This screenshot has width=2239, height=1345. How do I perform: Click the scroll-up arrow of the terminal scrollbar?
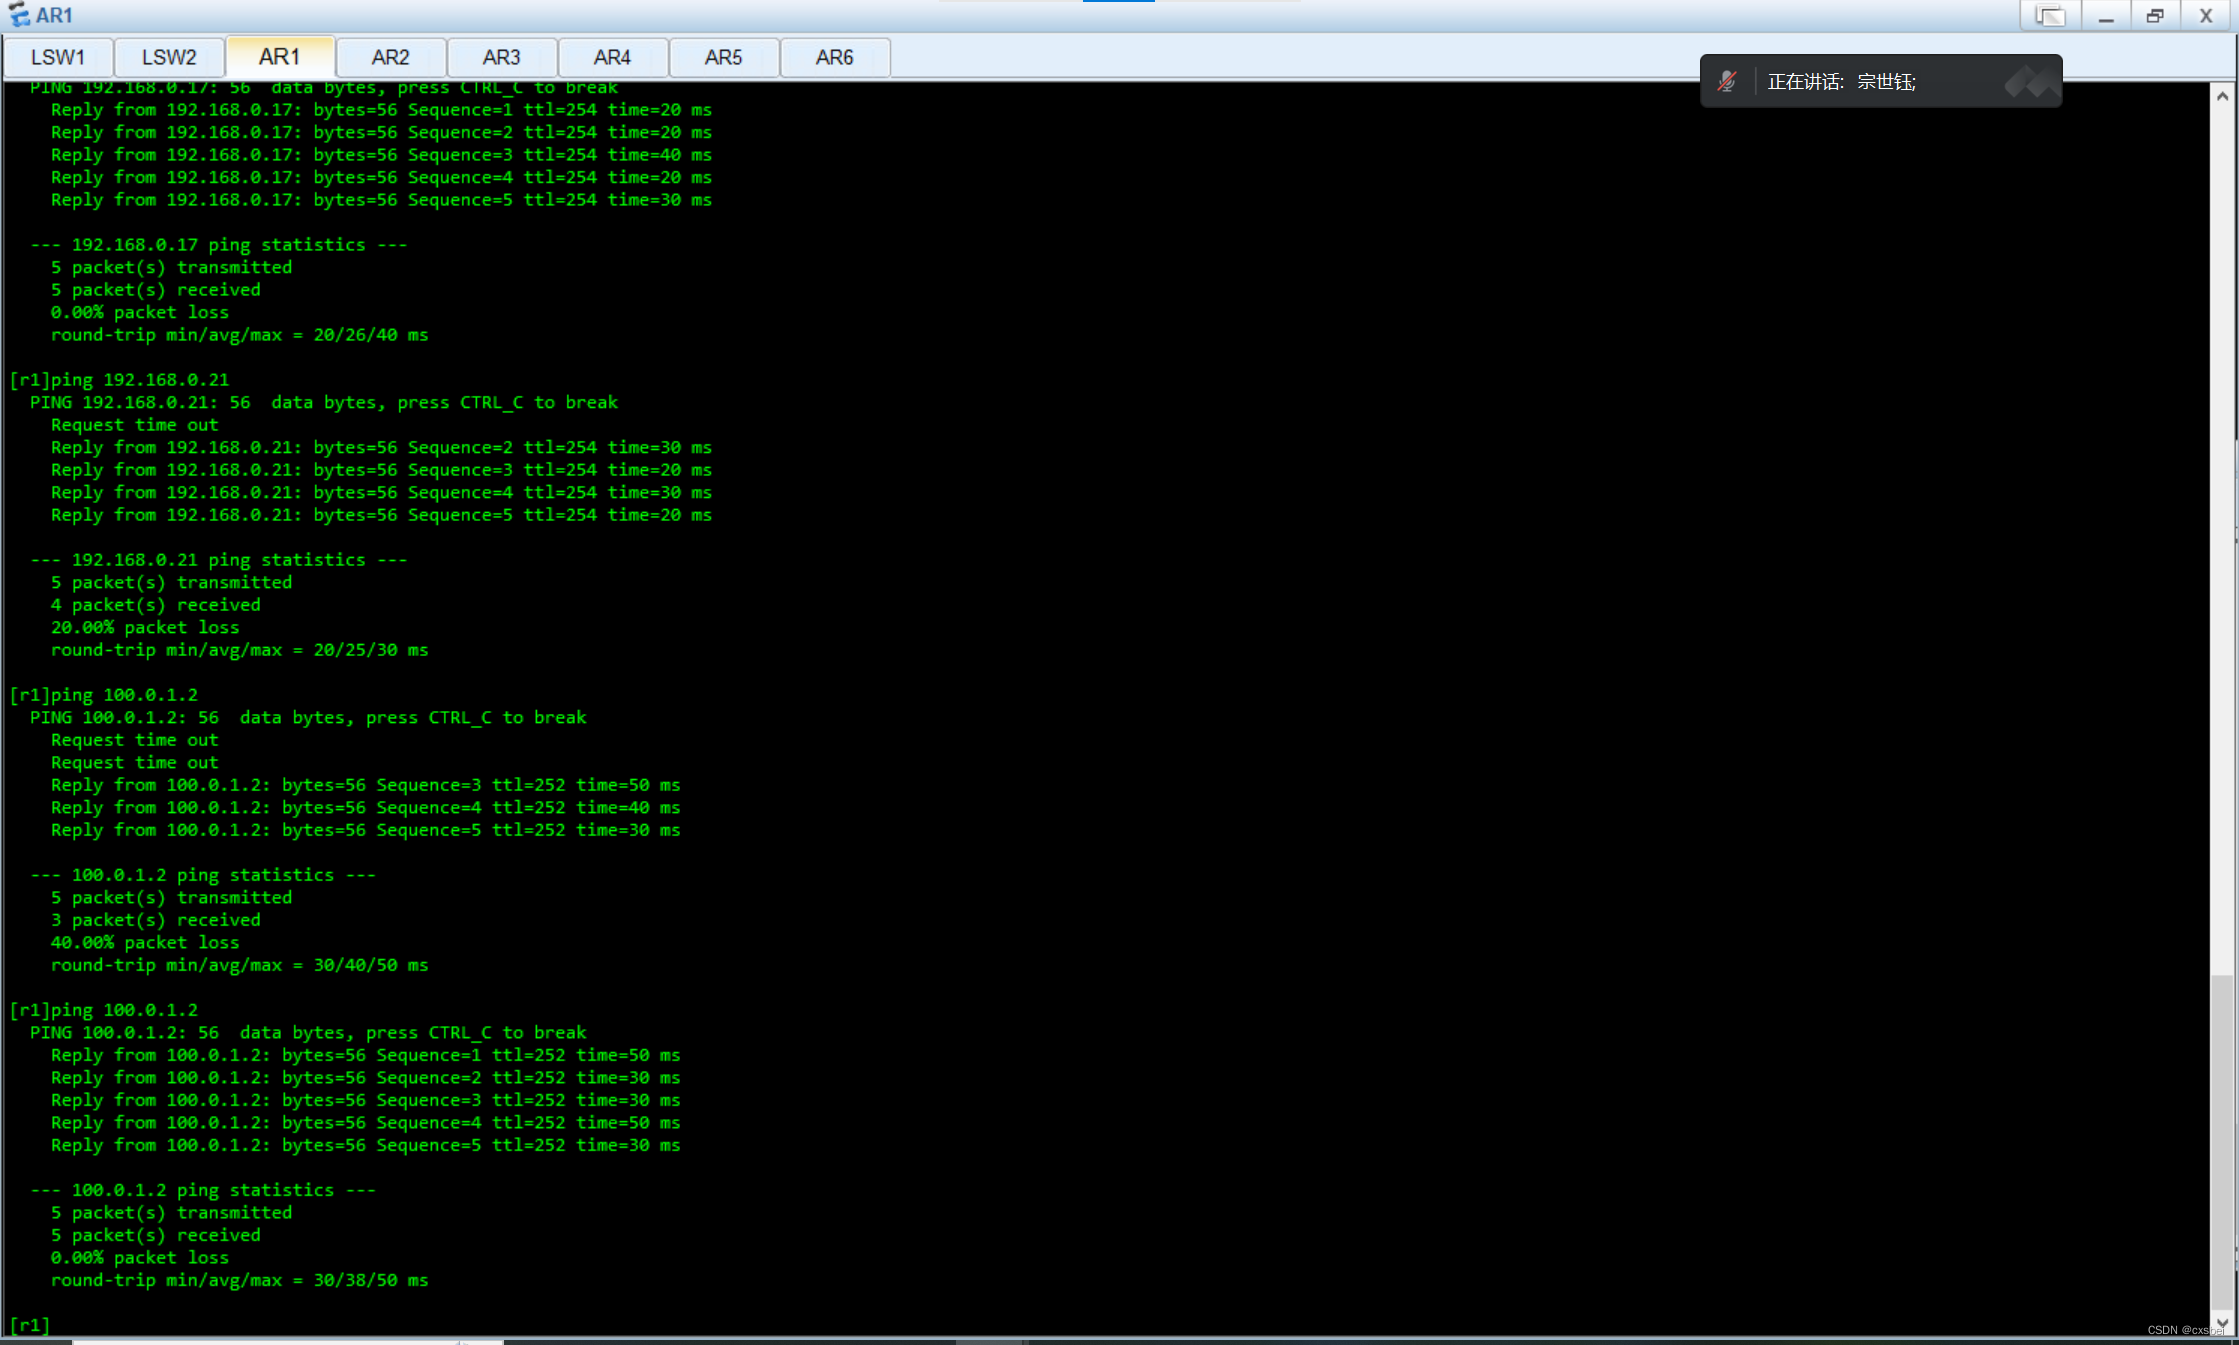tap(2222, 97)
